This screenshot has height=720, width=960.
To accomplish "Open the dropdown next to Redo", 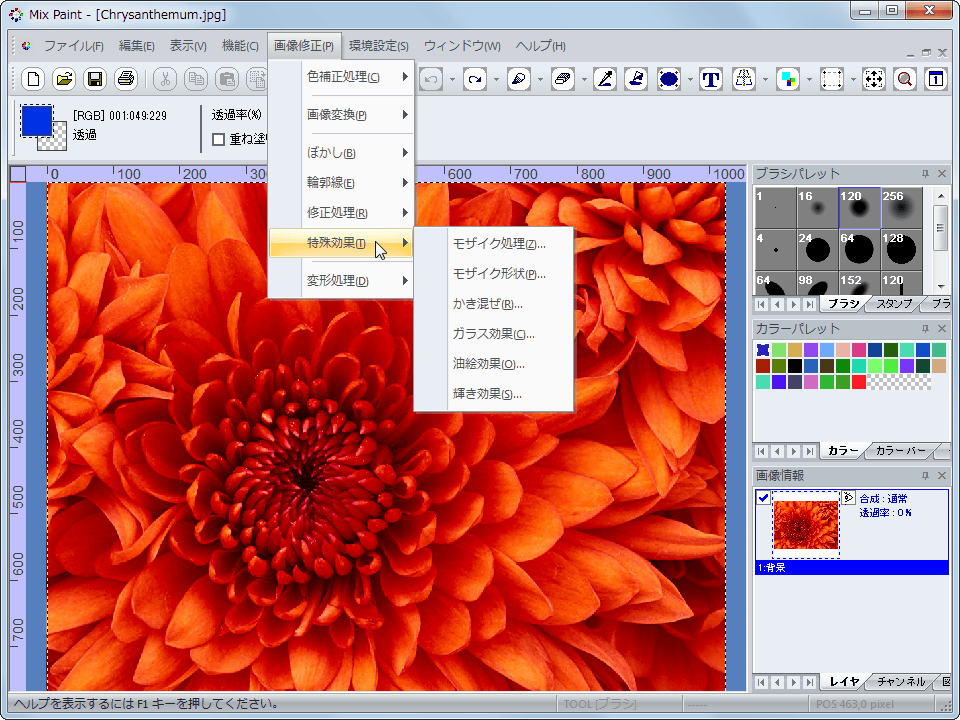I will coord(496,80).
